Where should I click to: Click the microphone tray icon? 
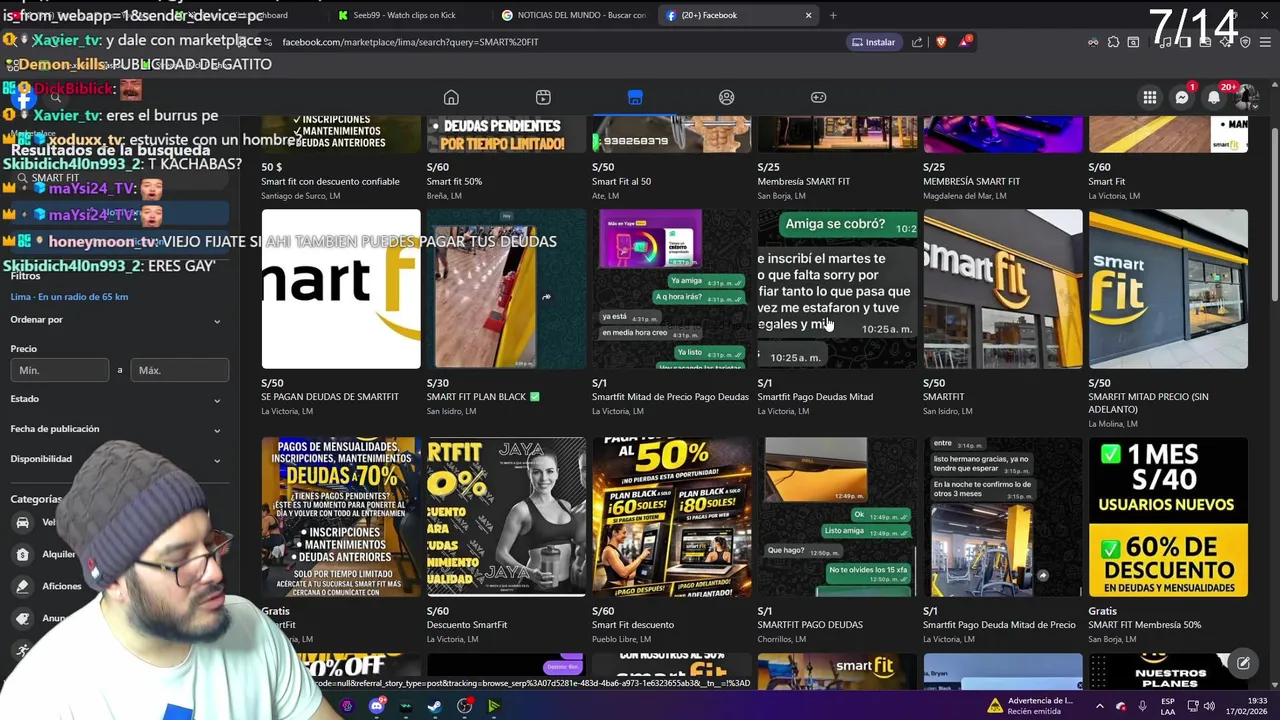pyautogui.click(x=1142, y=706)
